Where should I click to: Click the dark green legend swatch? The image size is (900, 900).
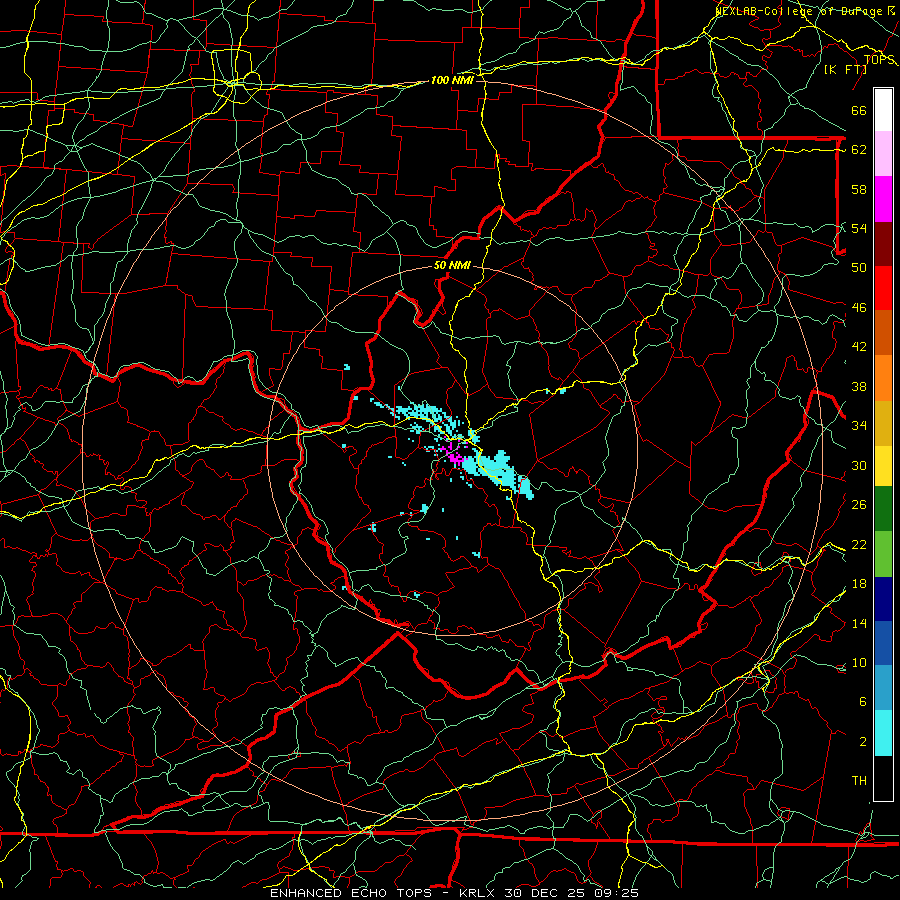(x=883, y=509)
